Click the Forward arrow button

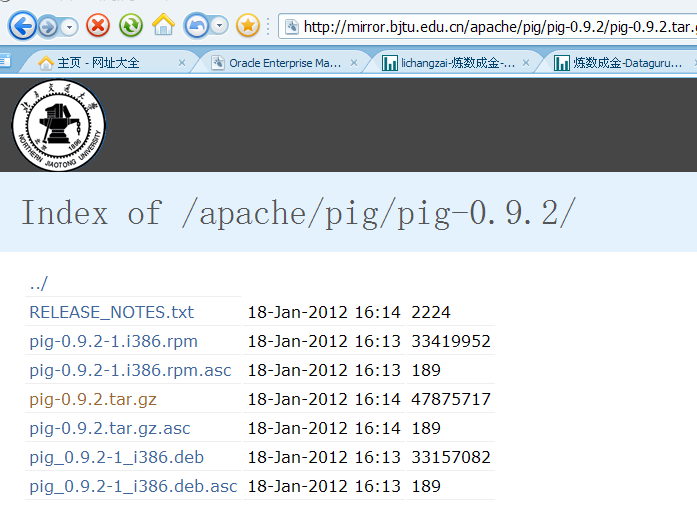tap(48, 27)
